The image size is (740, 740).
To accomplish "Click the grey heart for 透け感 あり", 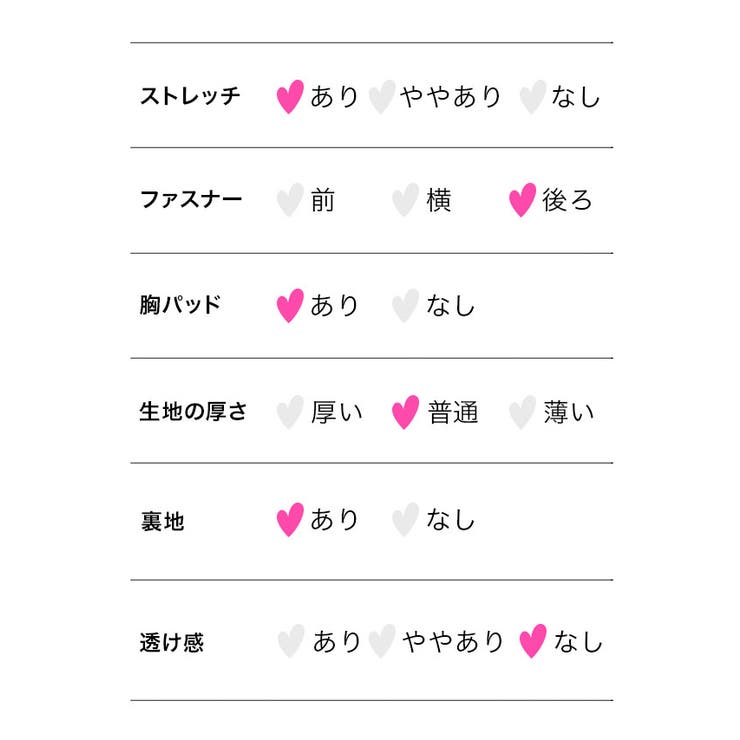I will [x=290, y=641].
